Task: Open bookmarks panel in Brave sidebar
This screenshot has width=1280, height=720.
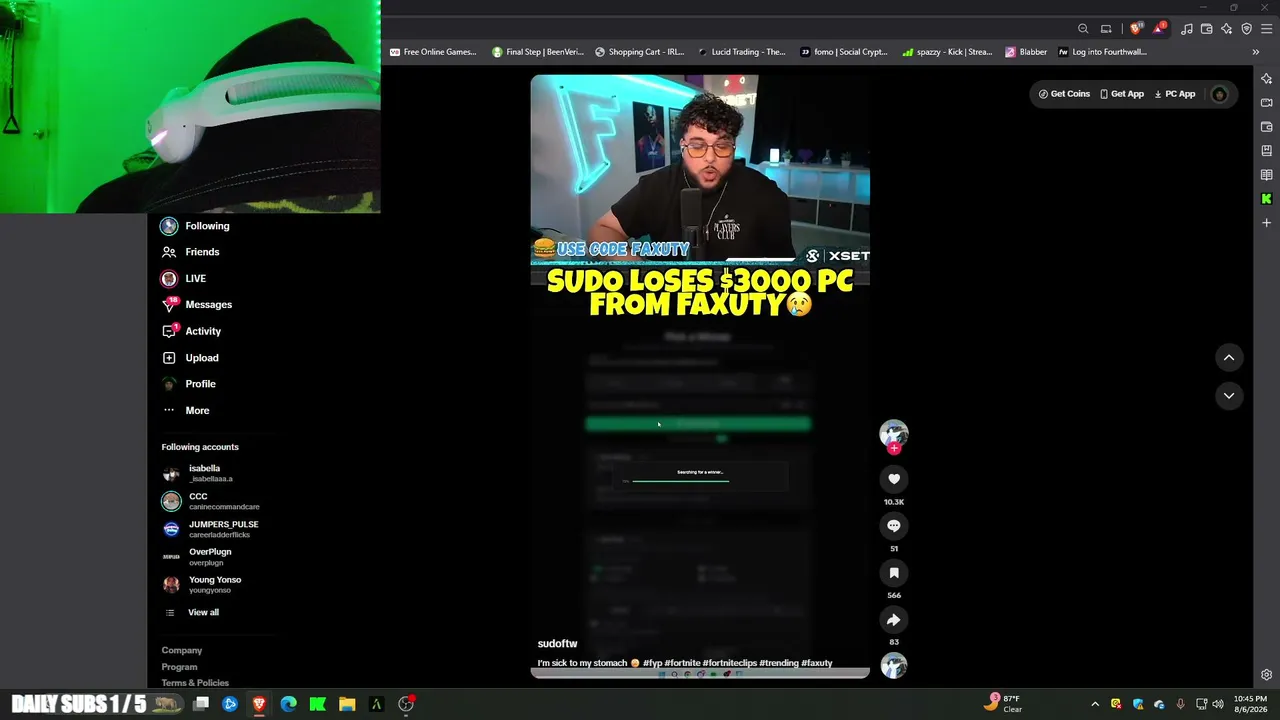Action: click(x=1266, y=151)
